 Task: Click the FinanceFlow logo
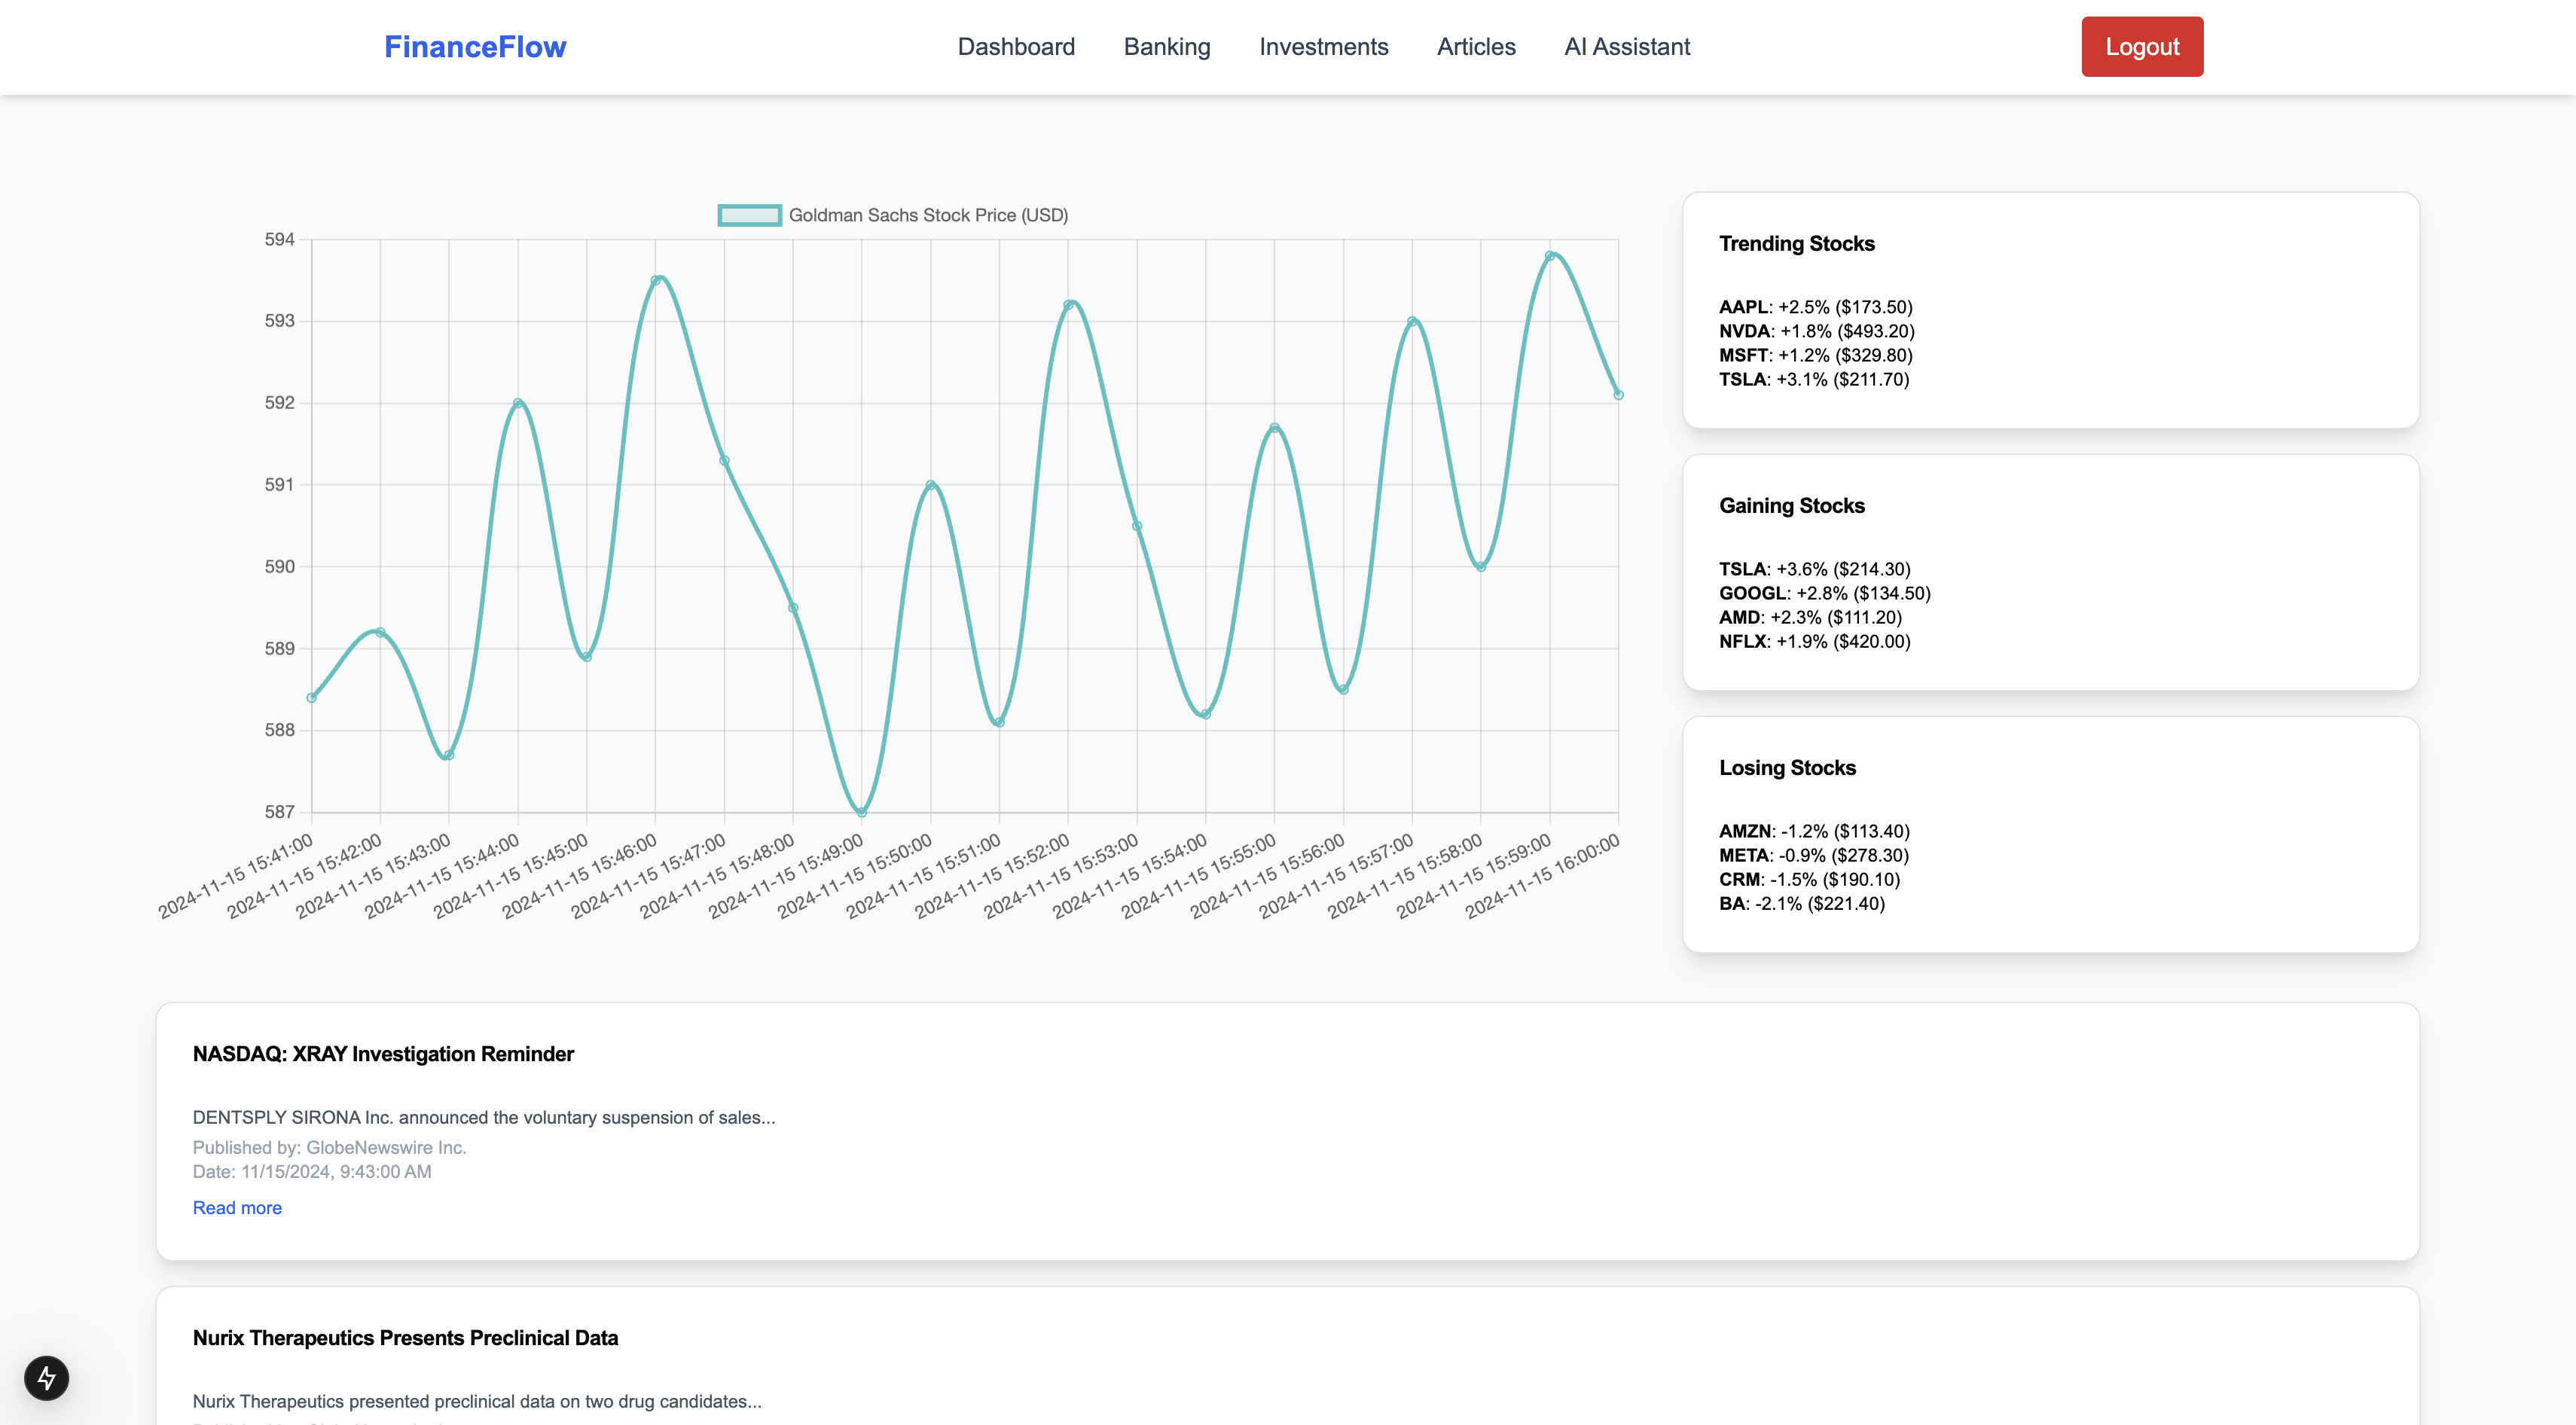(475, 47)
